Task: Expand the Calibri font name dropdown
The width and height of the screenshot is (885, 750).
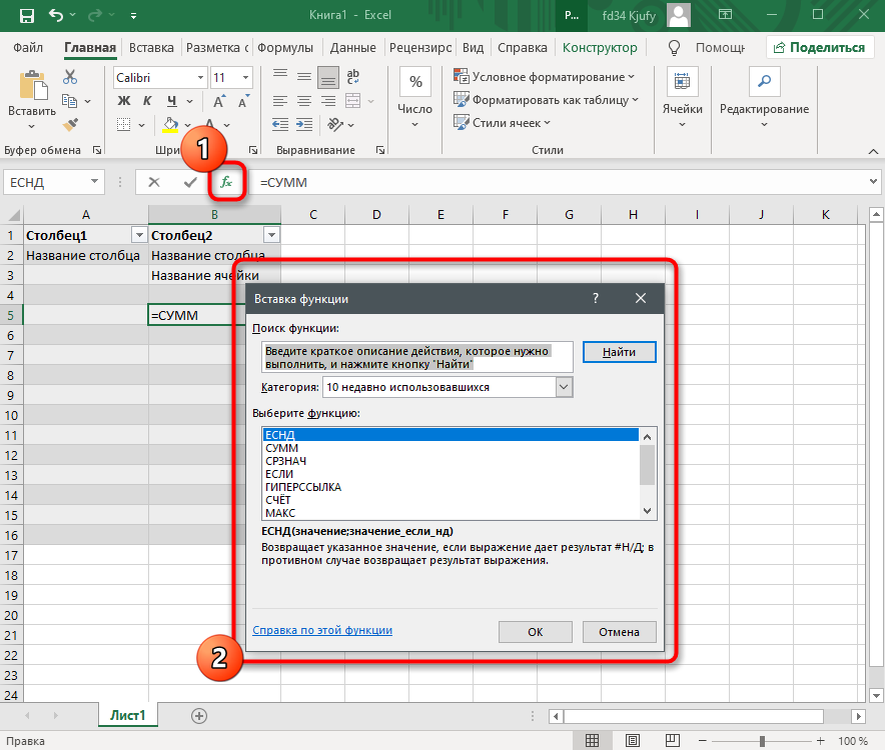Action: pos(198,77)
